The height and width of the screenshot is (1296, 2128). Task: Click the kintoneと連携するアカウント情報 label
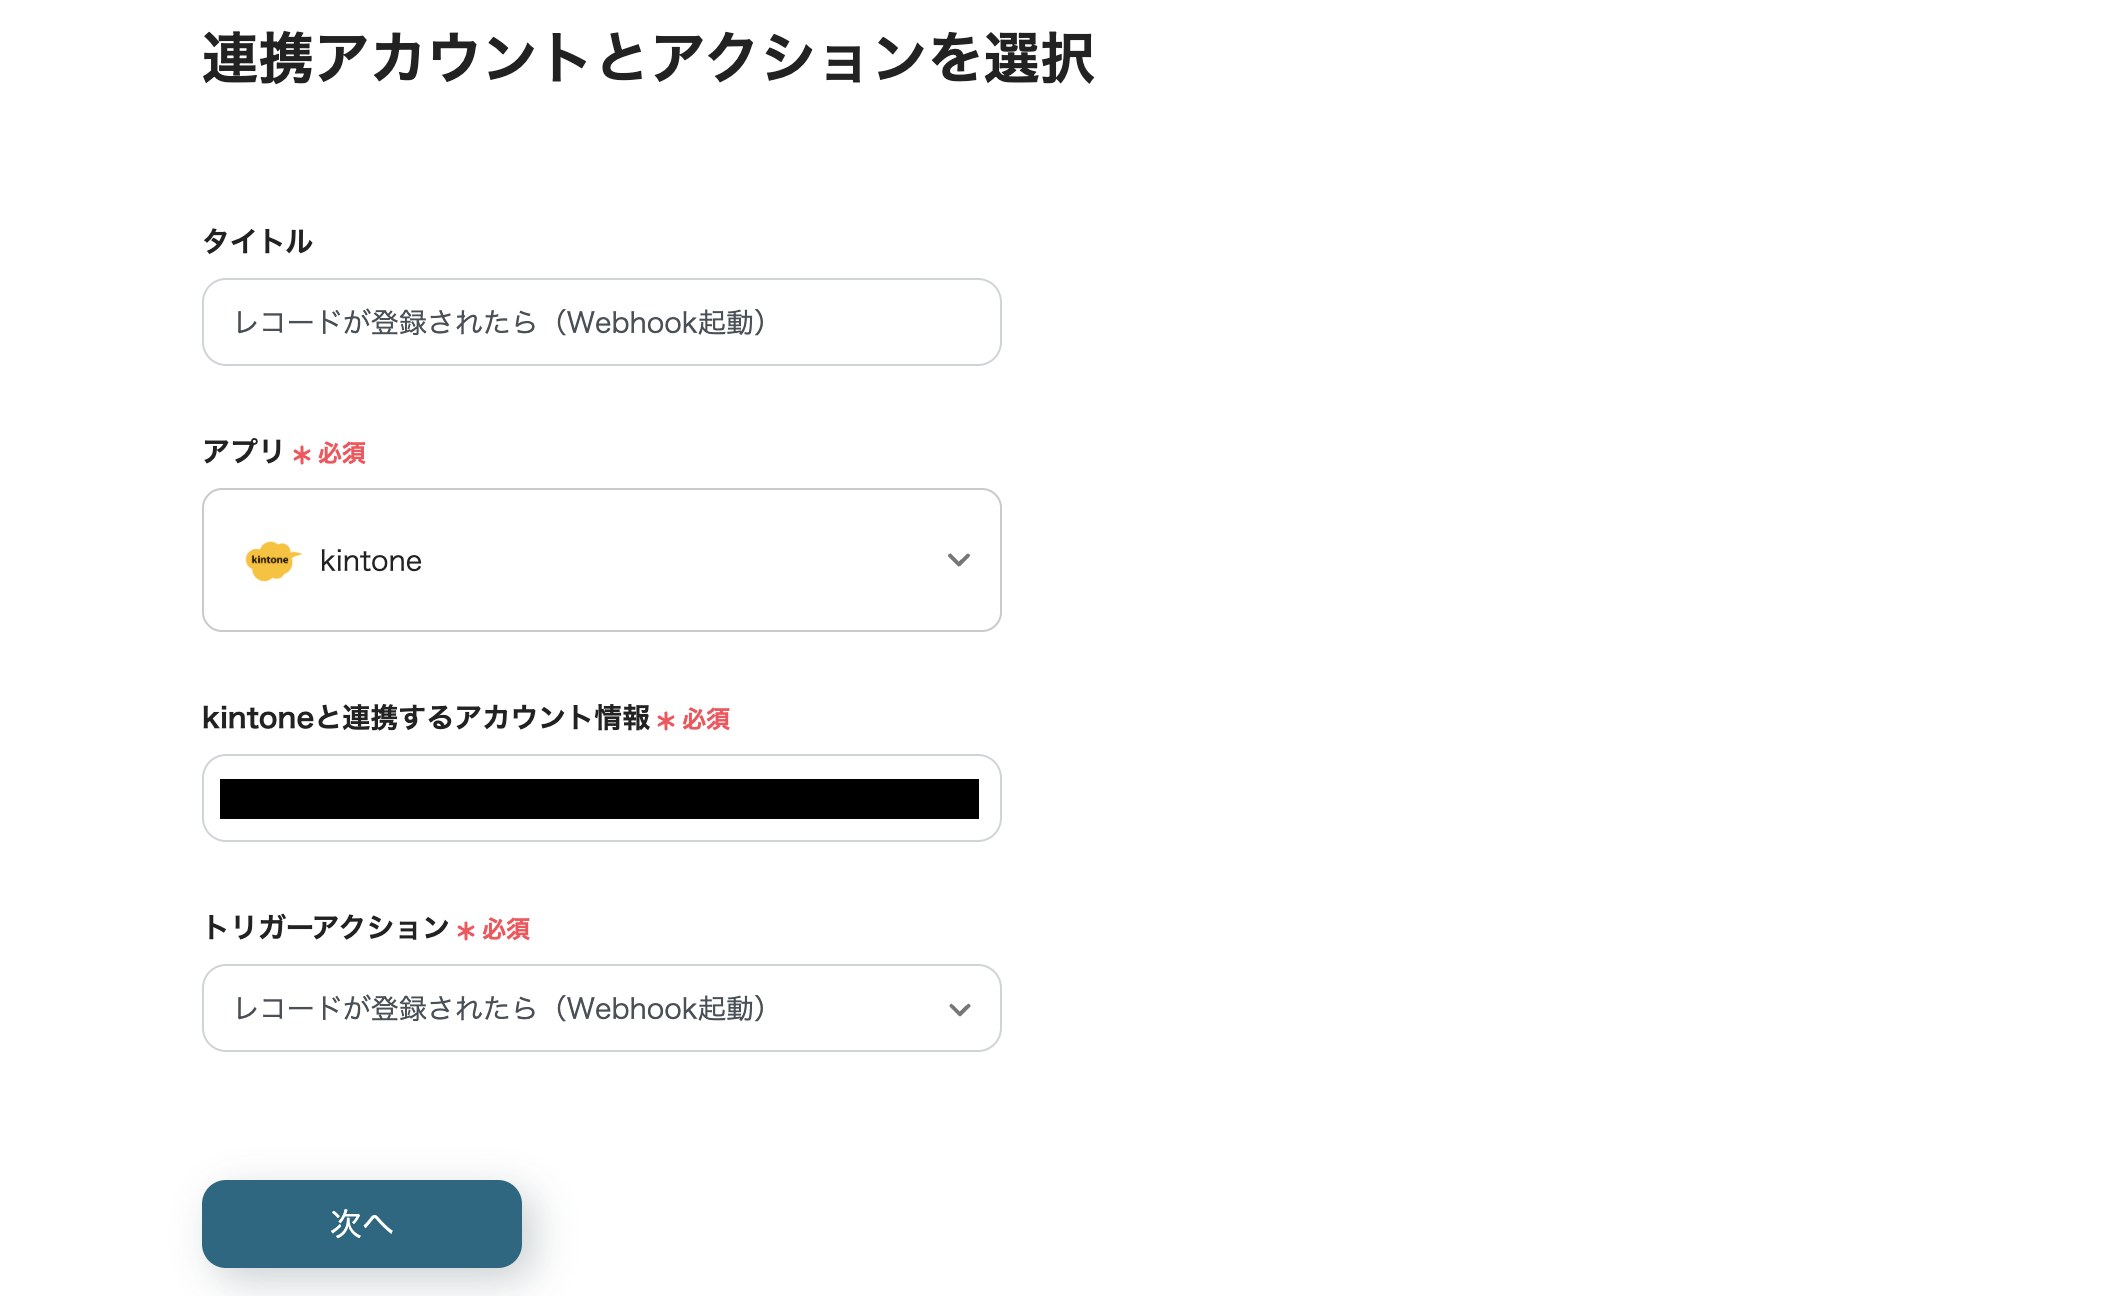(428, 718)
